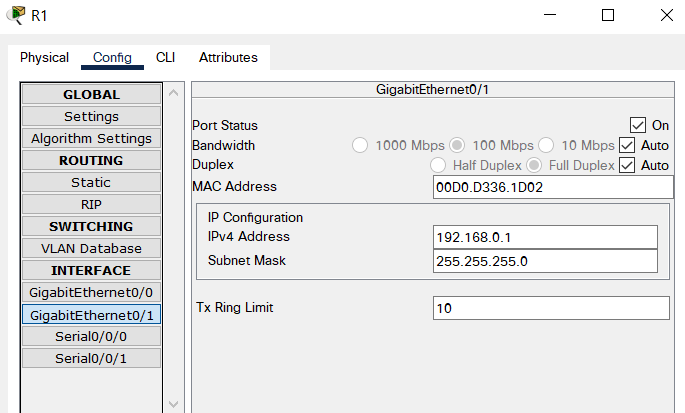The width and height of the screenshot is (685, 413).
Task: Click the Tx Ring Limit field
Action: (551, 308)
